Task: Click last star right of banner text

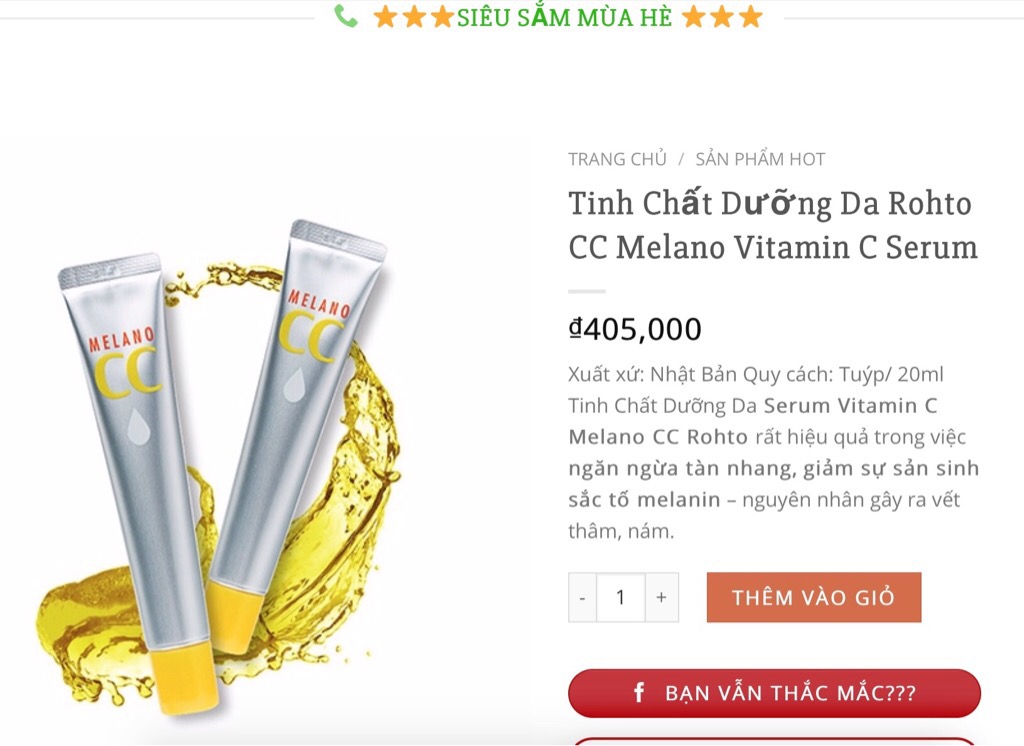Action: (751, 16)
